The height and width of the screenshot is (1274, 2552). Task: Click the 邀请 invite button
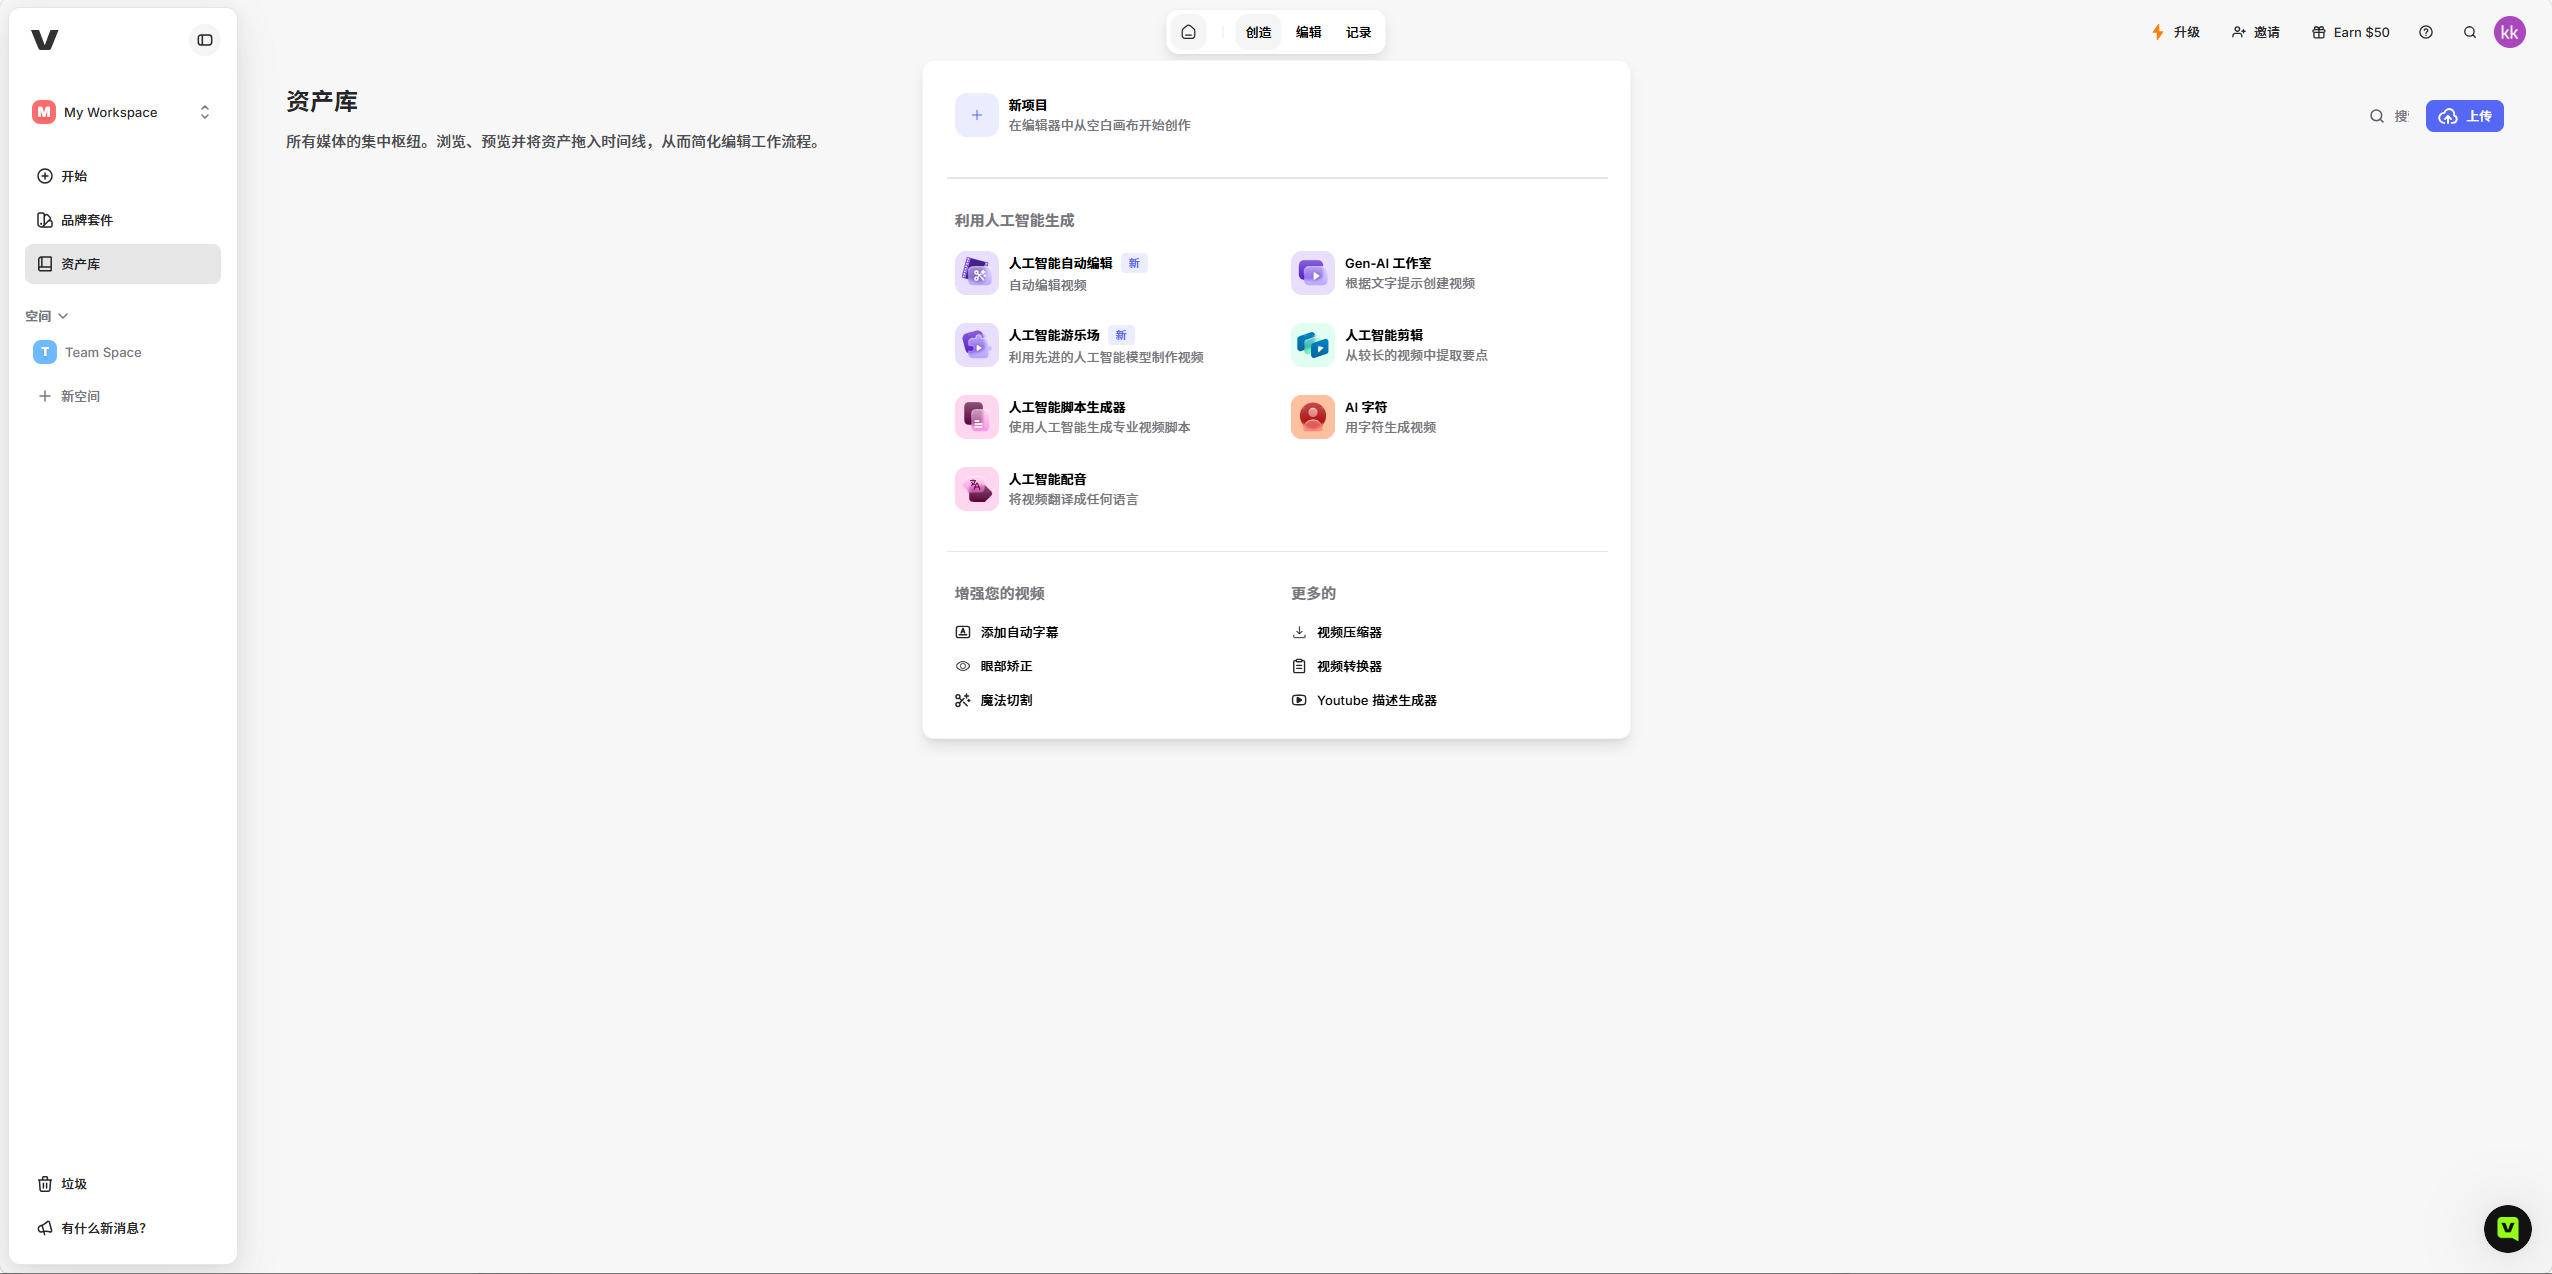2256,32
